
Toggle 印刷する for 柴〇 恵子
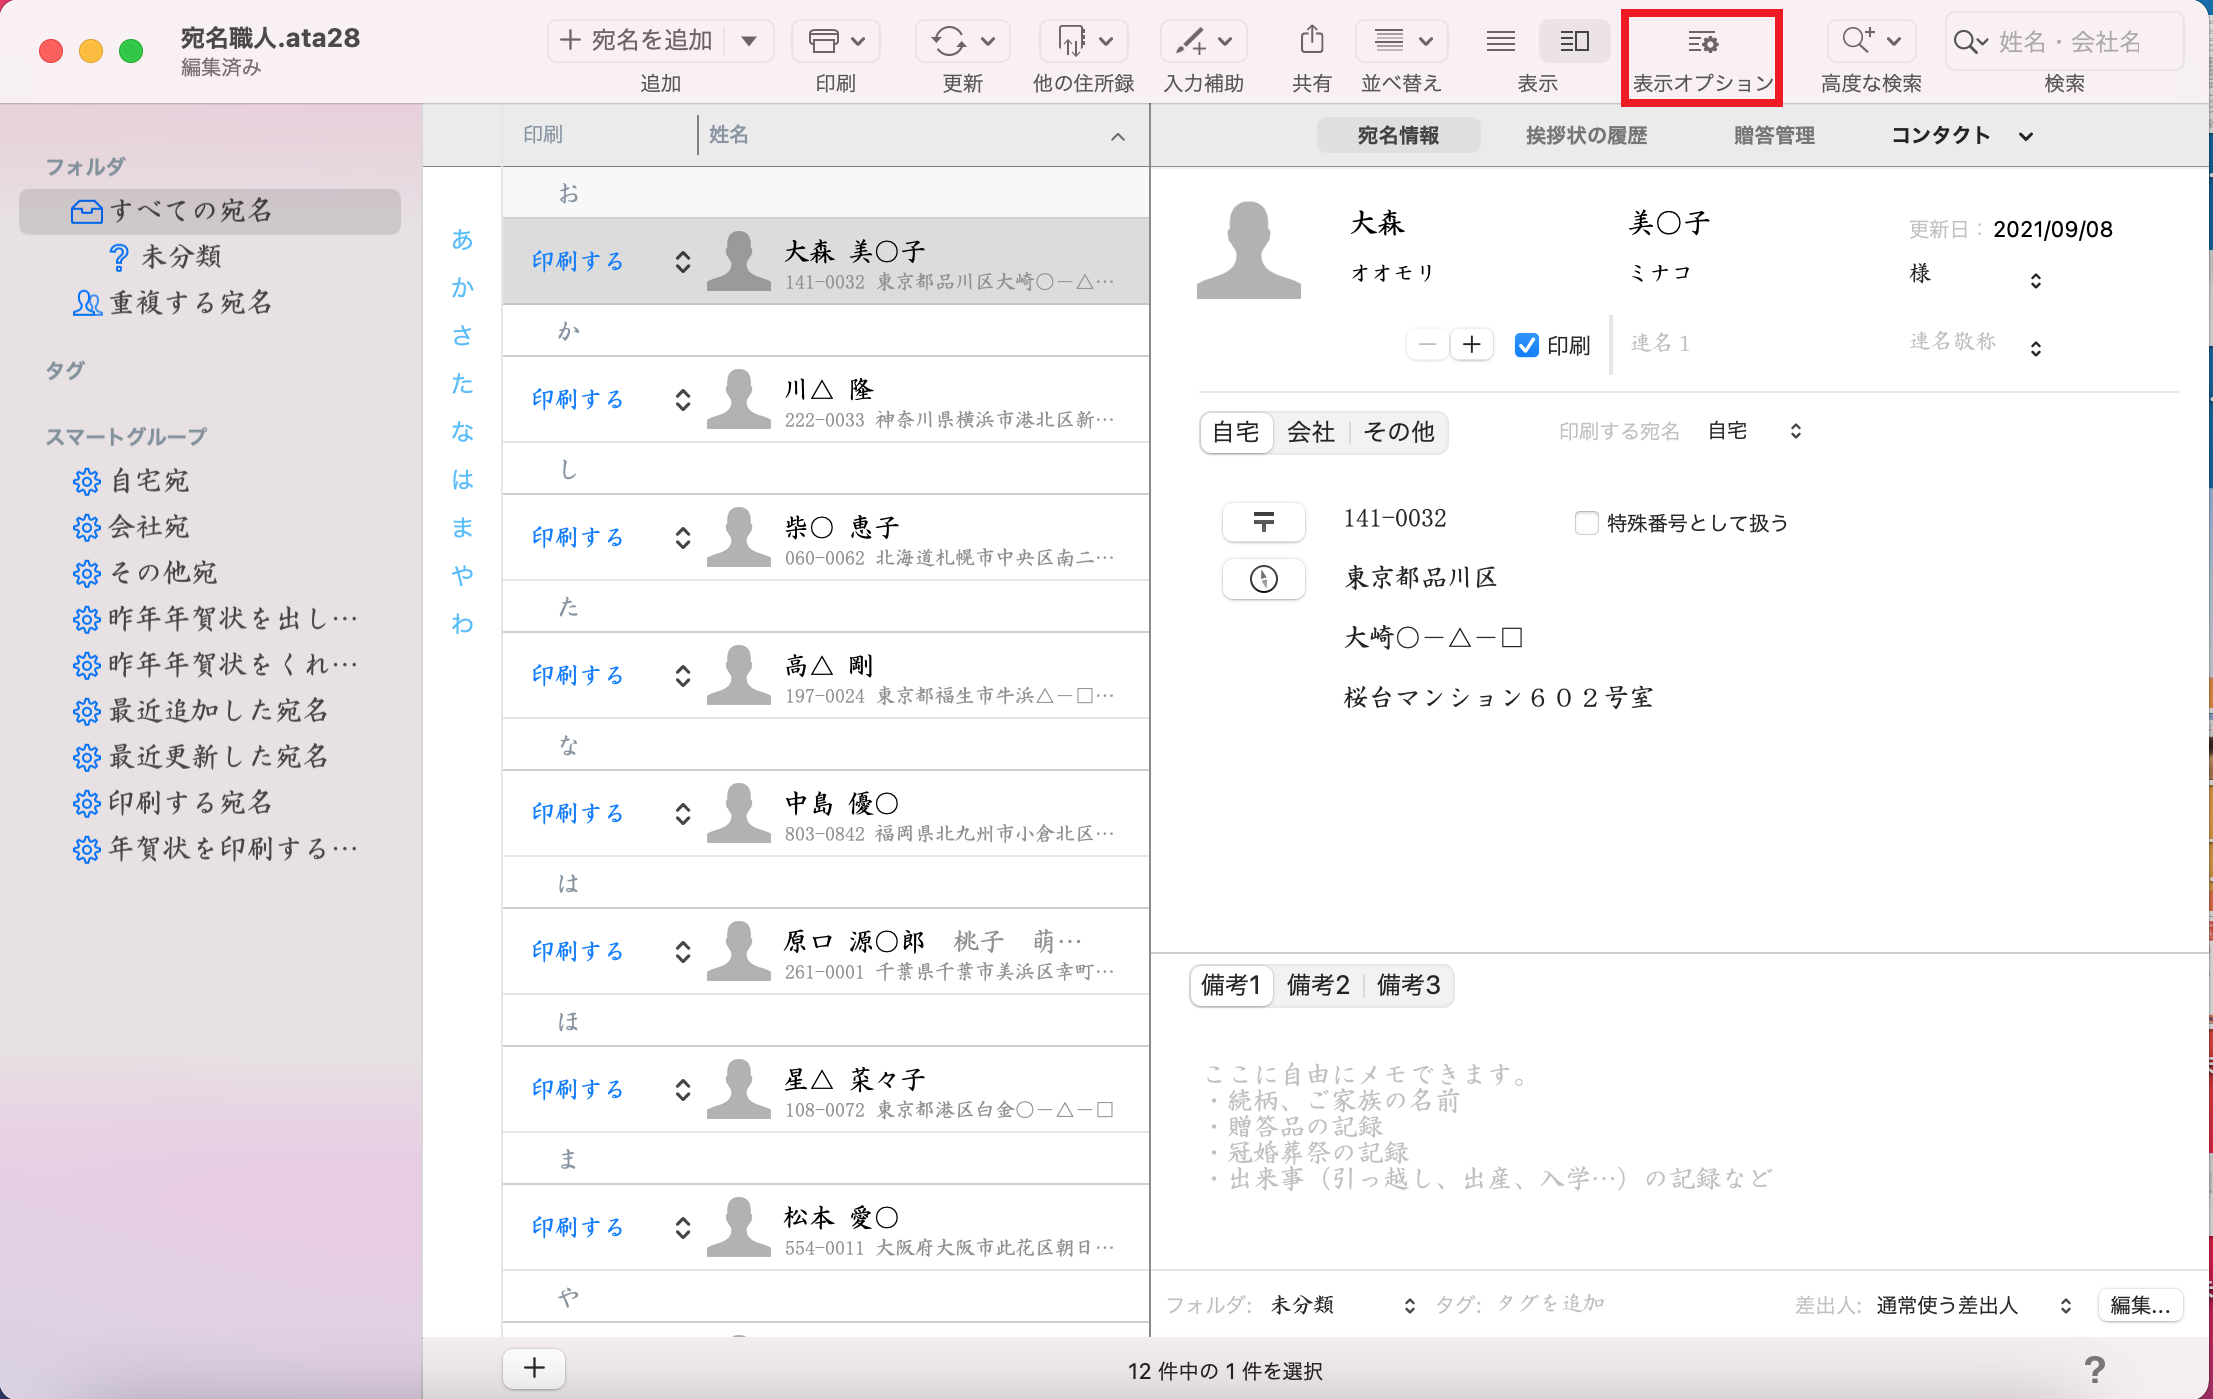[x=578, y=537]
